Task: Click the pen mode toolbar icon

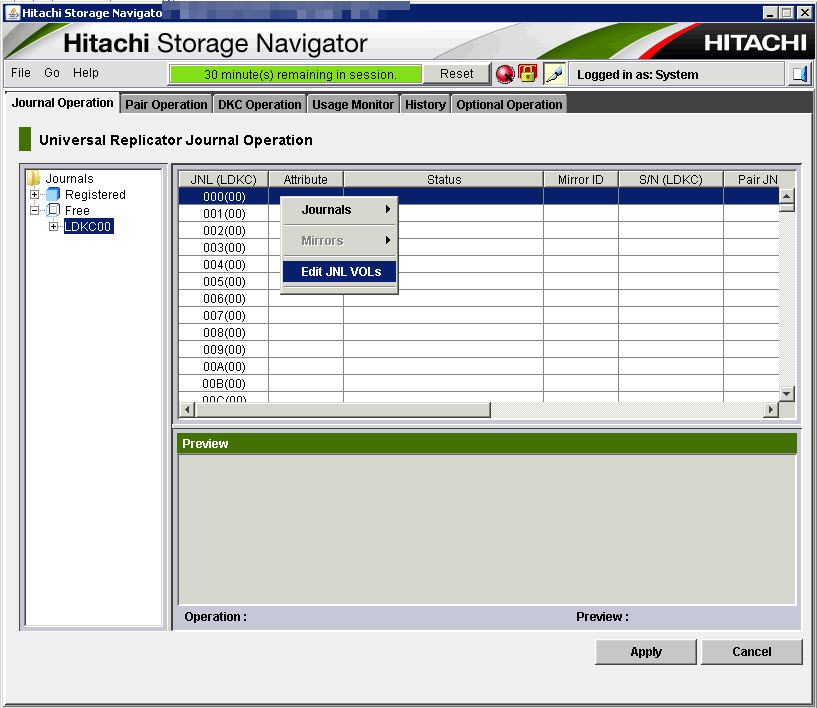Action: [x=554, y=74]
